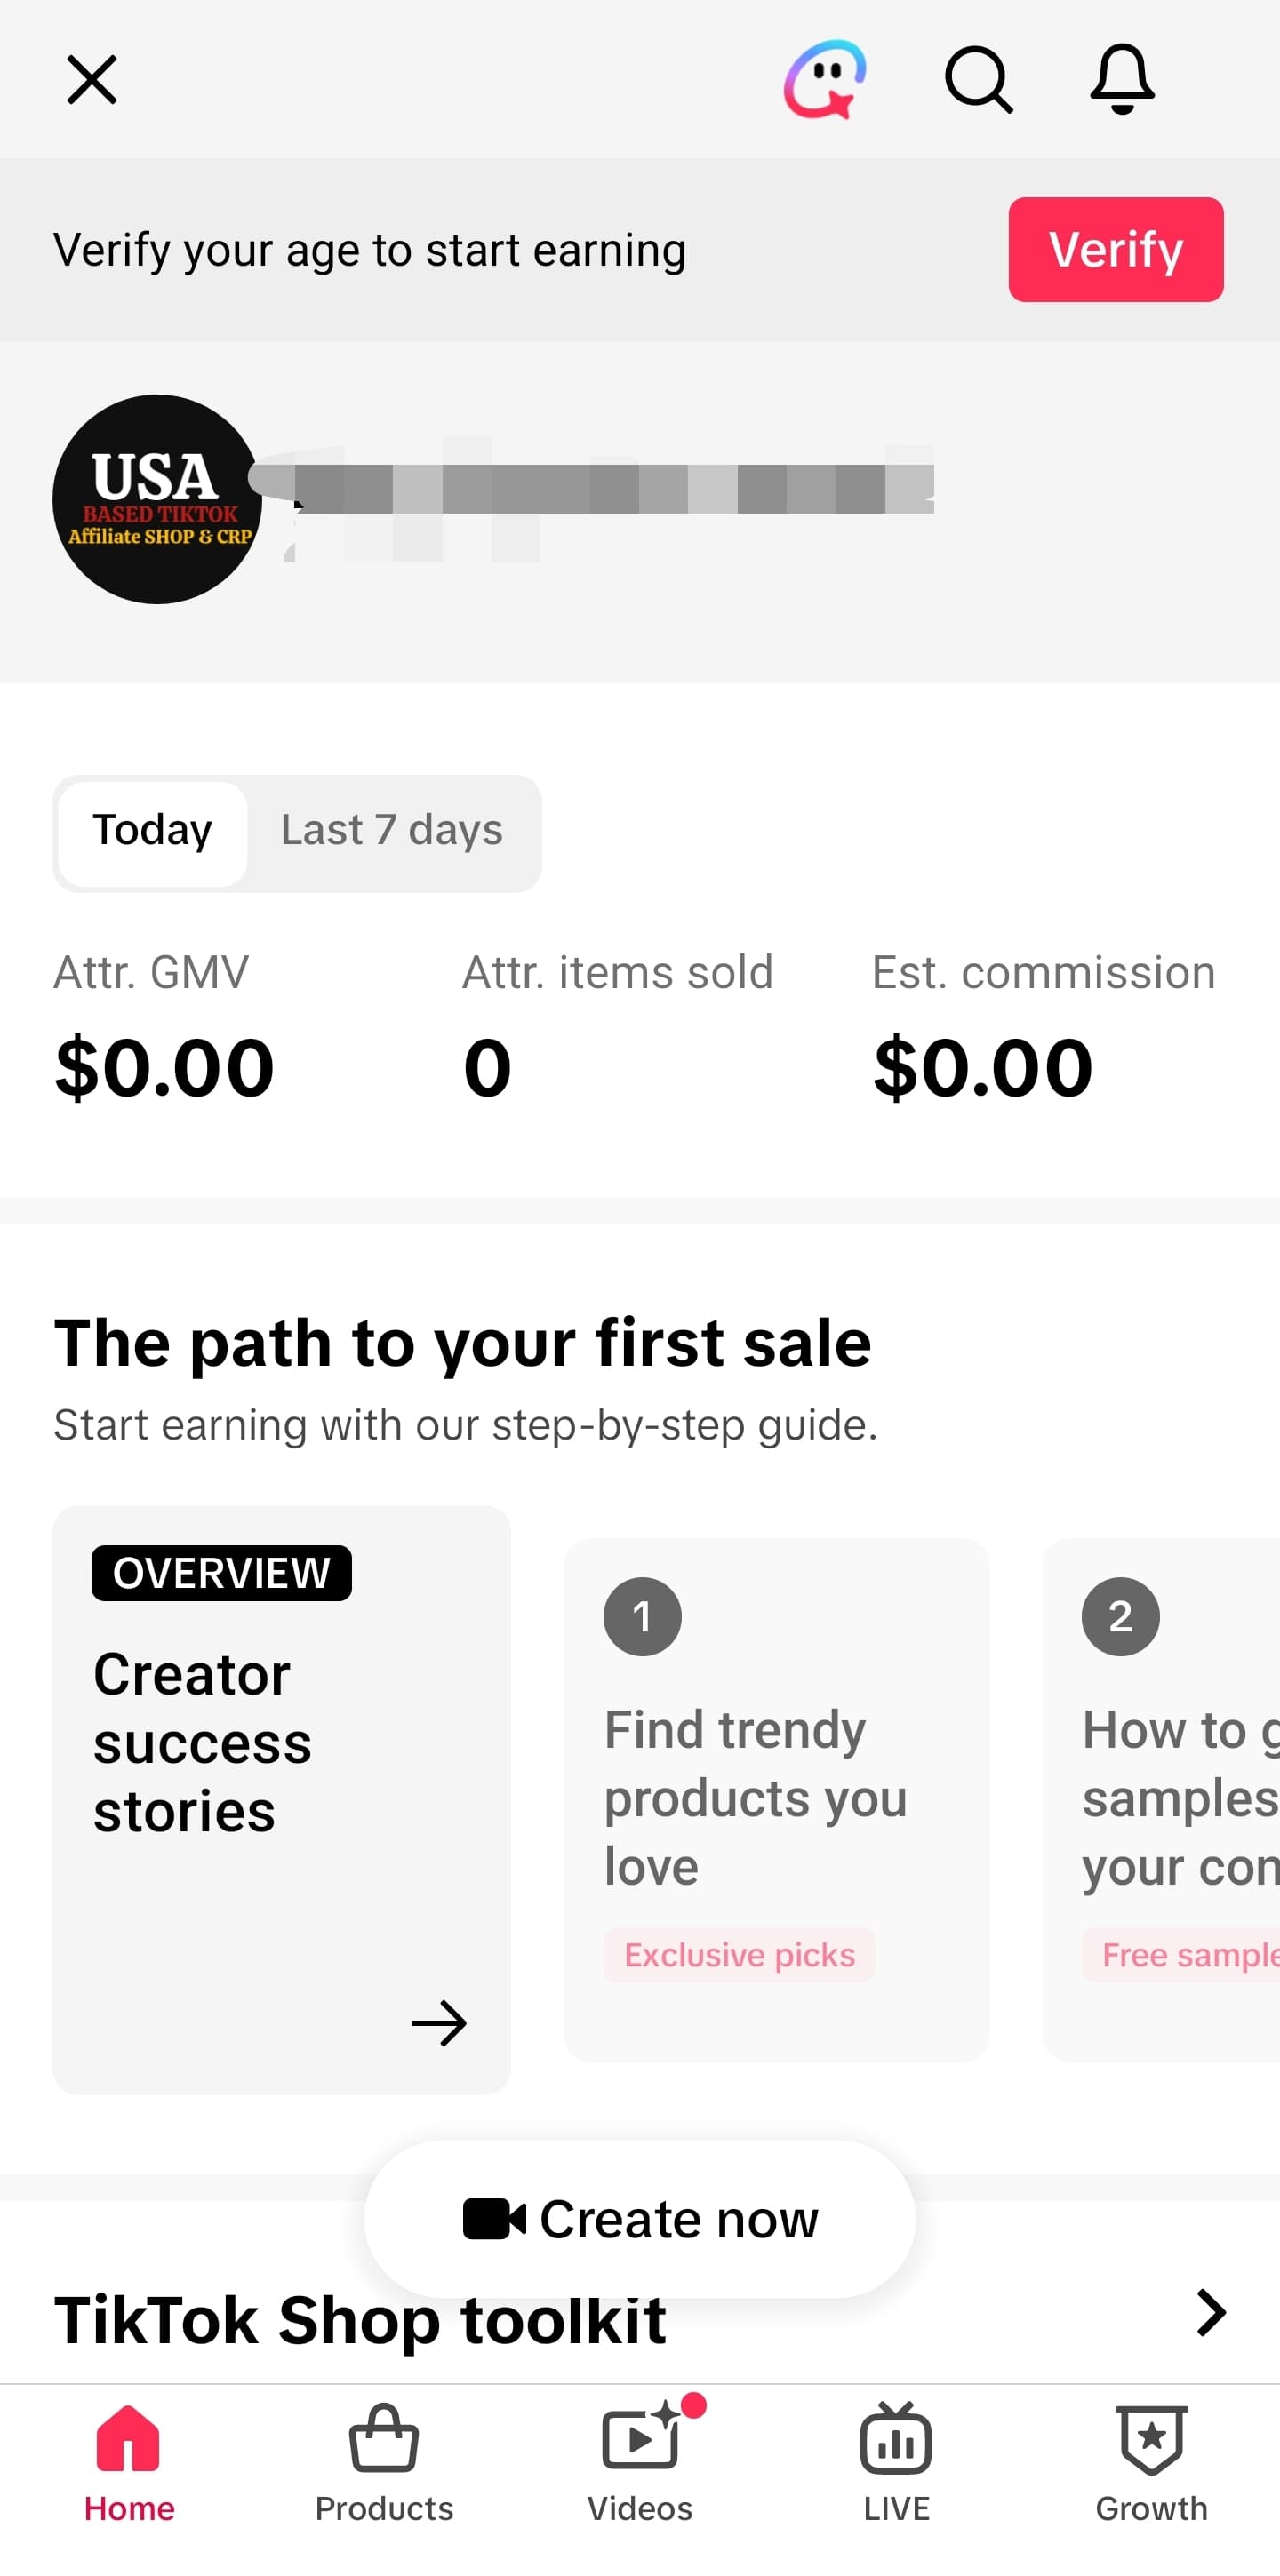Click the Exclusive picks tag
Viewport: 1280px width, 2576px height.
(x=739, y=1954)
